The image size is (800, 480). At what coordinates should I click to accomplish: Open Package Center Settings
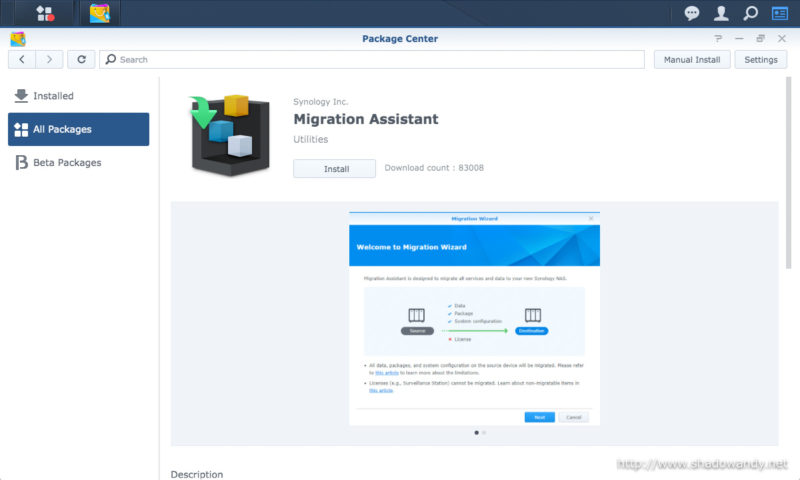click(761, 60)
